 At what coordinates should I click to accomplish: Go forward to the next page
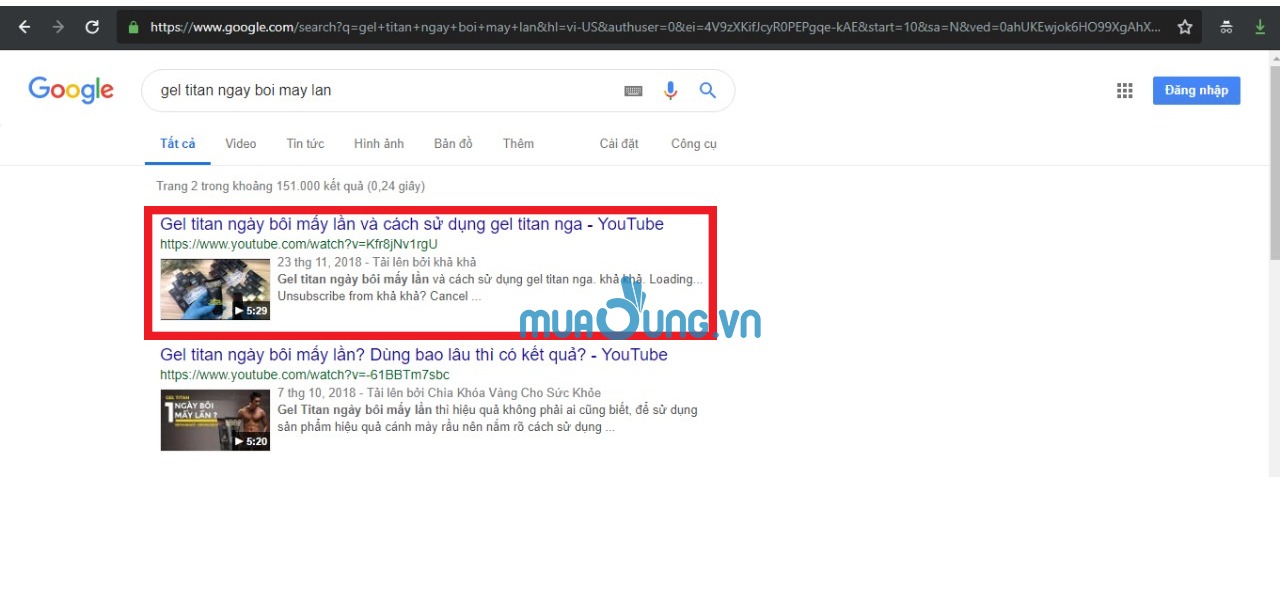58,27
